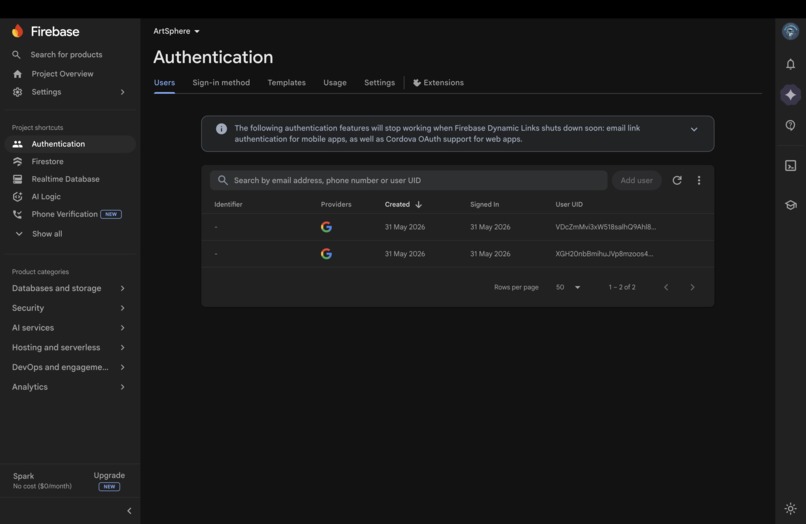Screen dimensions: 806x524
Task: Select the Users tab
Action: tap(164, 83)
